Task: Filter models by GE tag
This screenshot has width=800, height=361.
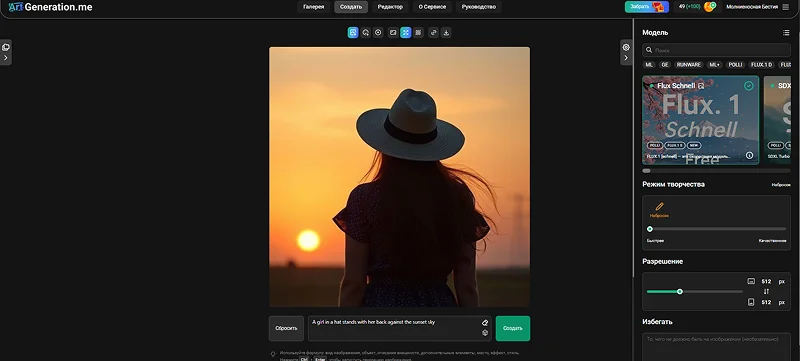Action: (665, 65)
